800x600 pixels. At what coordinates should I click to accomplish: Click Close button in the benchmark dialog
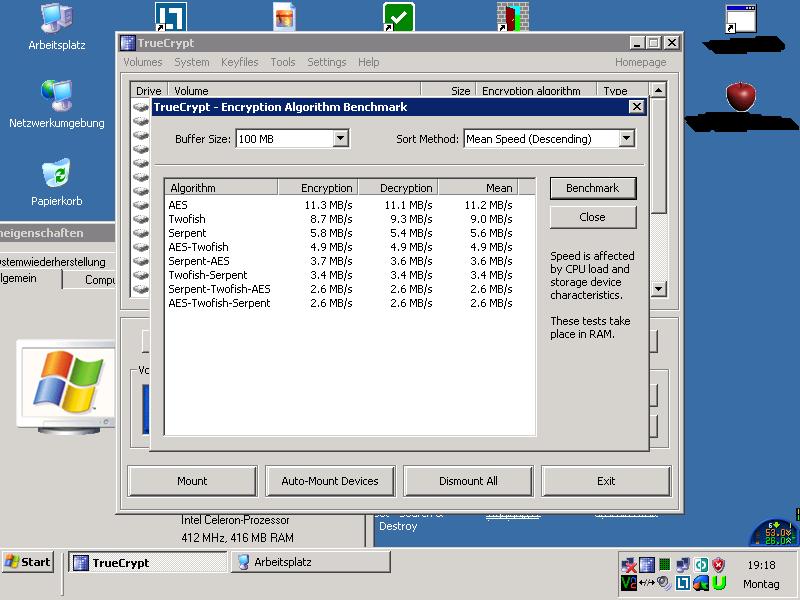(x=593, y=217)
